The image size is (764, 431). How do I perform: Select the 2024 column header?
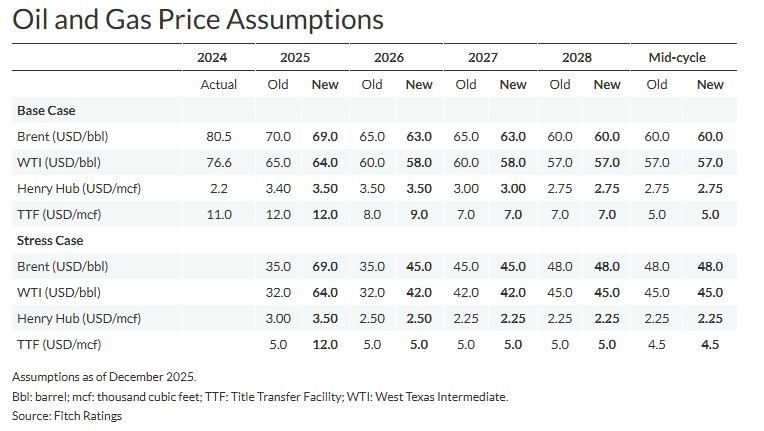pos(219,58)
